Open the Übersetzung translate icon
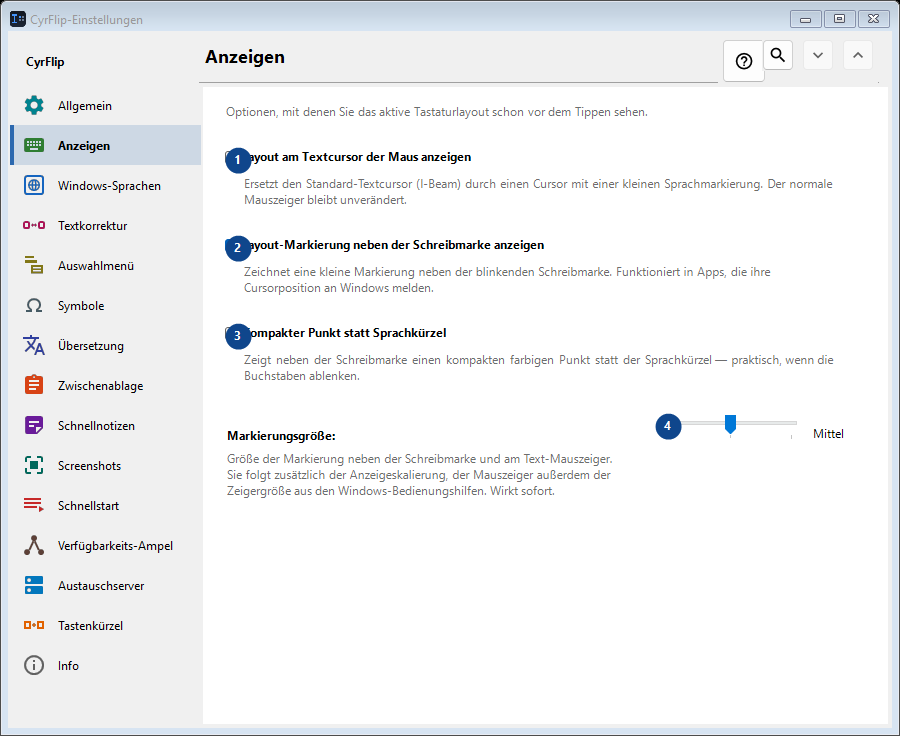This screenshot has height=736, width=900. (x=34, y=346)
